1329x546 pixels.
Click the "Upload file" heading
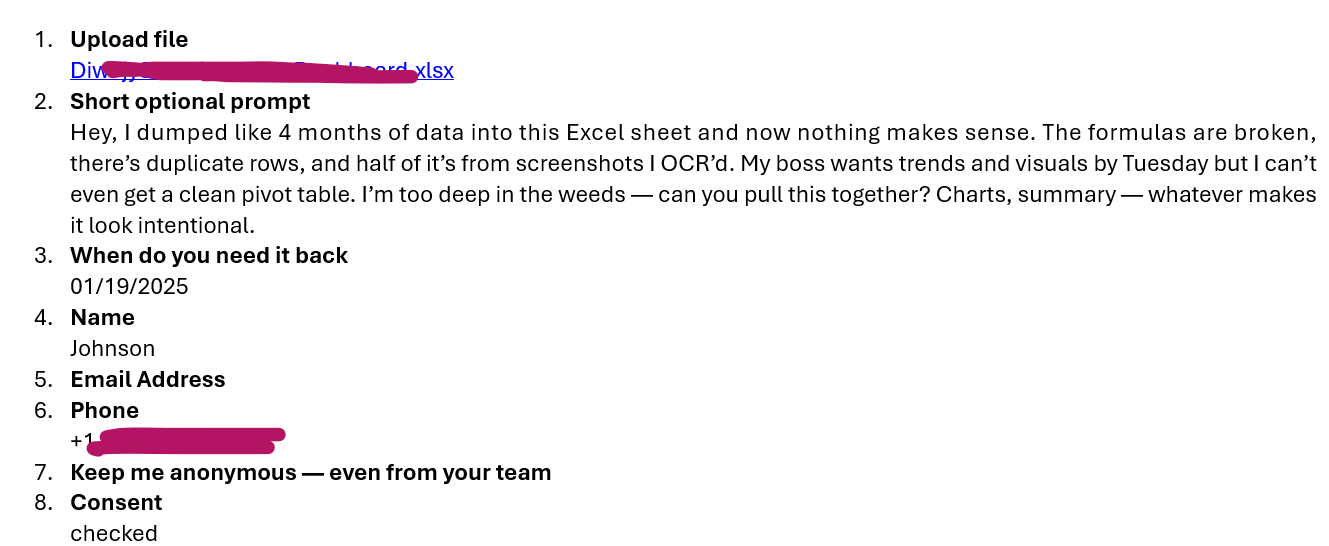[x=129, y=40]
